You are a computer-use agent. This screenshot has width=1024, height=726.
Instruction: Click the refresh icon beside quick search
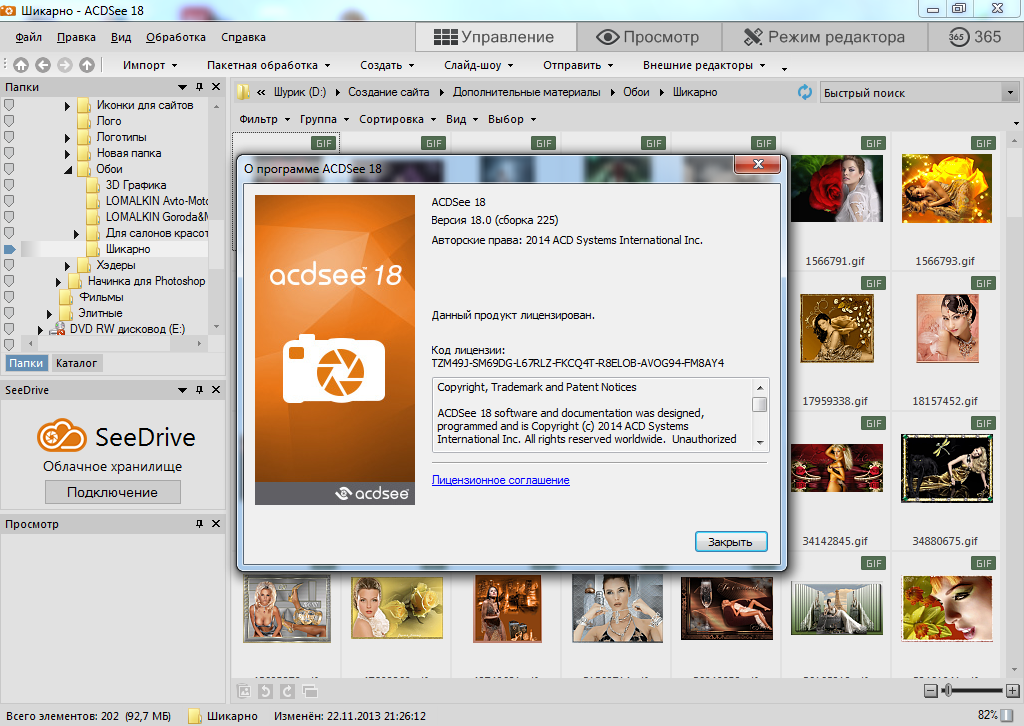point(805,92)
